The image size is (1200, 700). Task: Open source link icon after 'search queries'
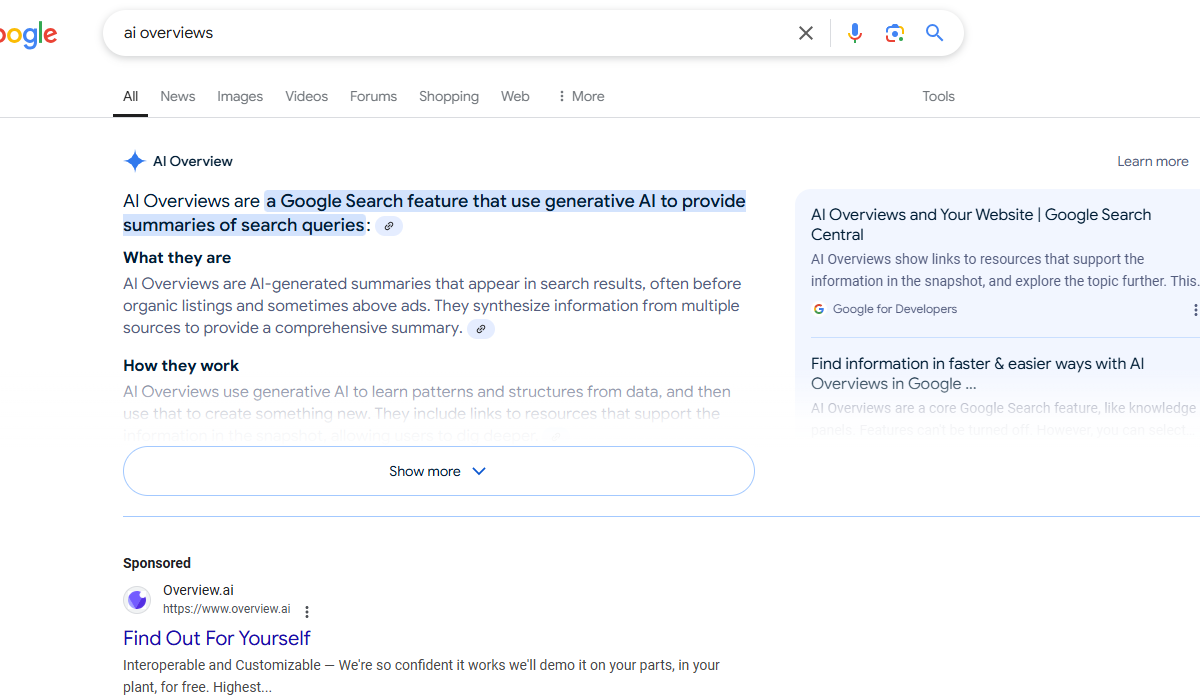389,226
